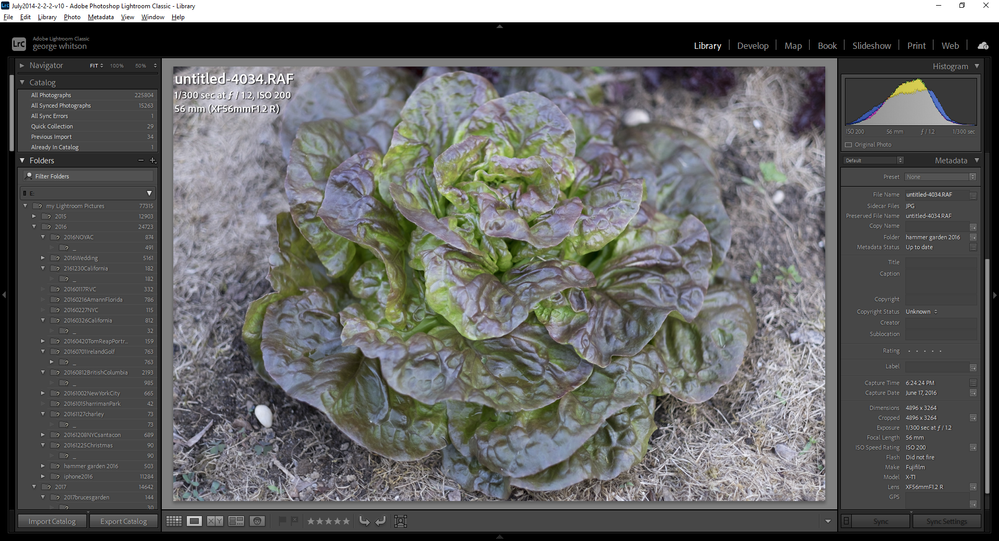
Task: Set rating dots in Metadata panel
Action: (924, 351)
